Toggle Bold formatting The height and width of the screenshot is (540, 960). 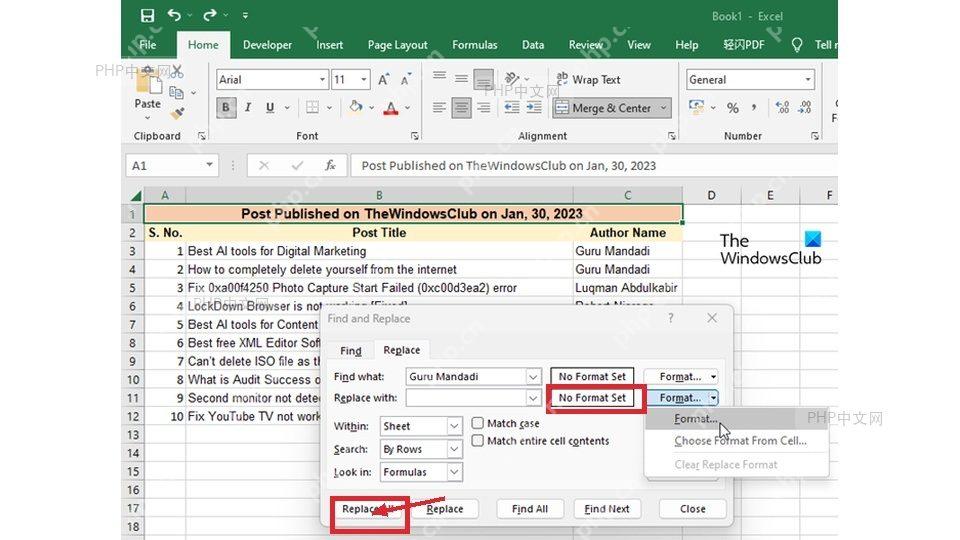coord(226,108)
